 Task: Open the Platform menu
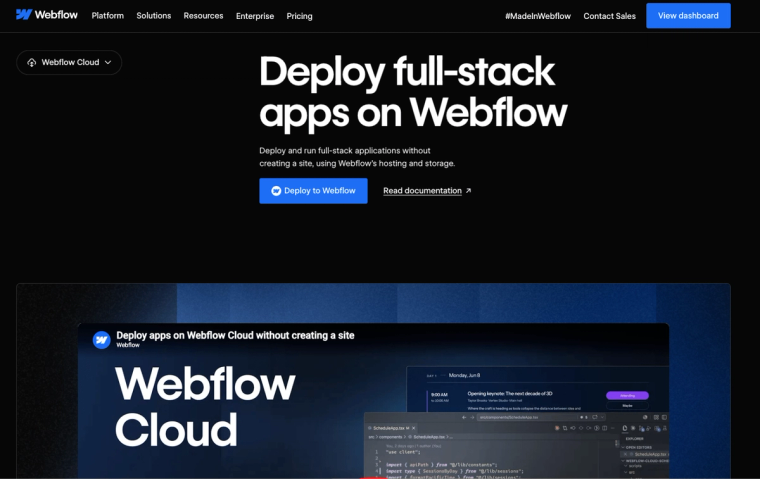coord(108,16)
